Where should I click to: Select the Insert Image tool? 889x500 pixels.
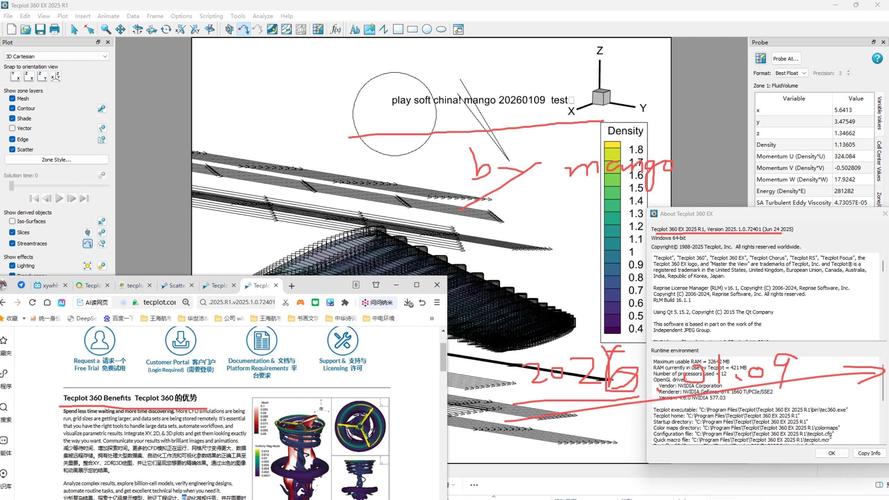pos(370,29)
